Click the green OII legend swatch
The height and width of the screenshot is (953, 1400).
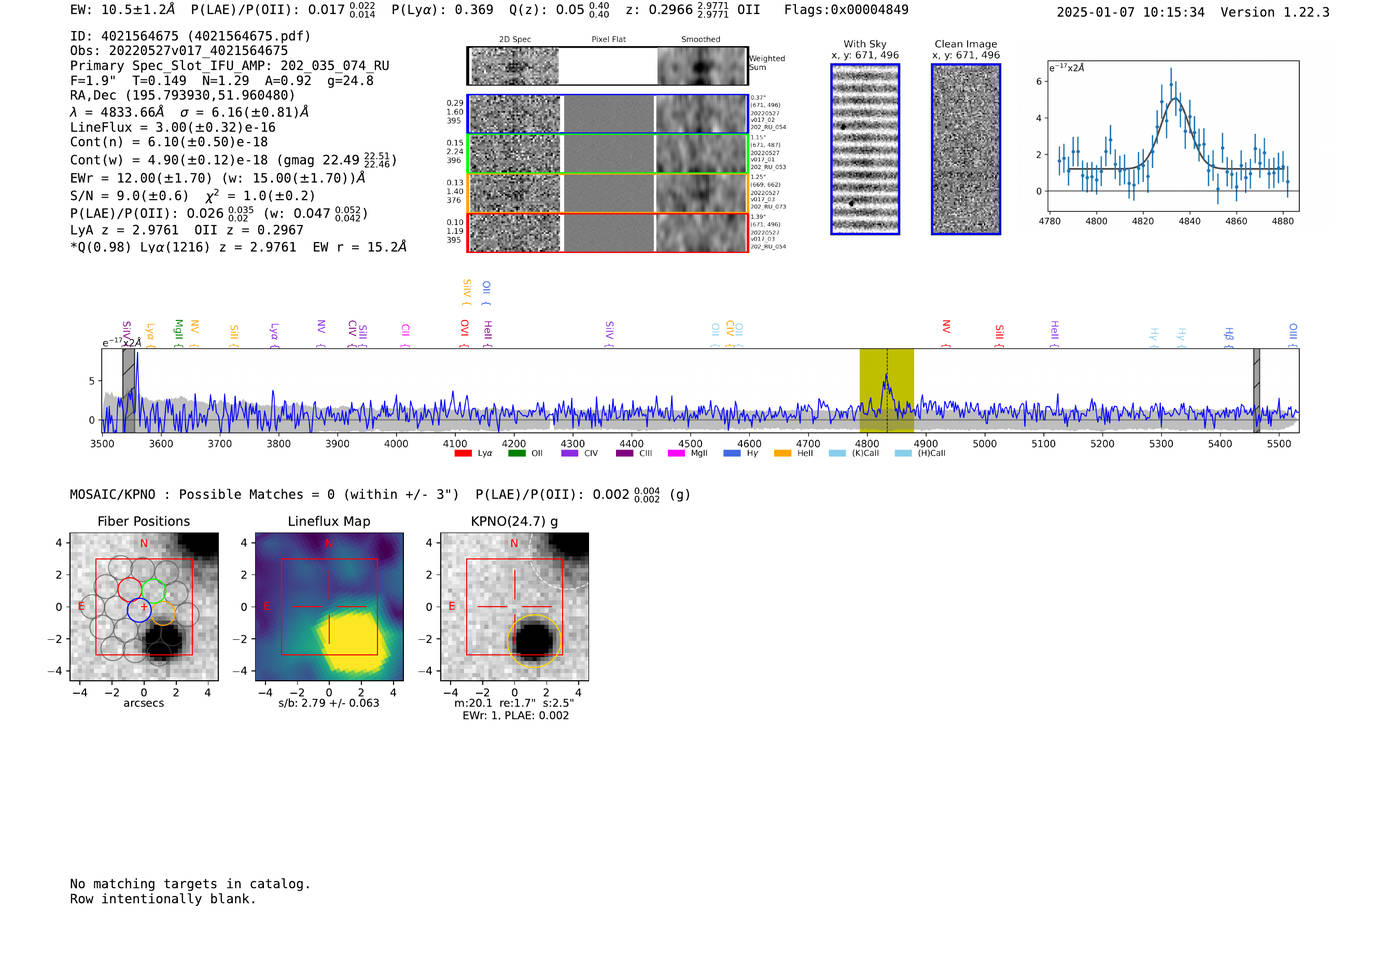tap(517, 453)
